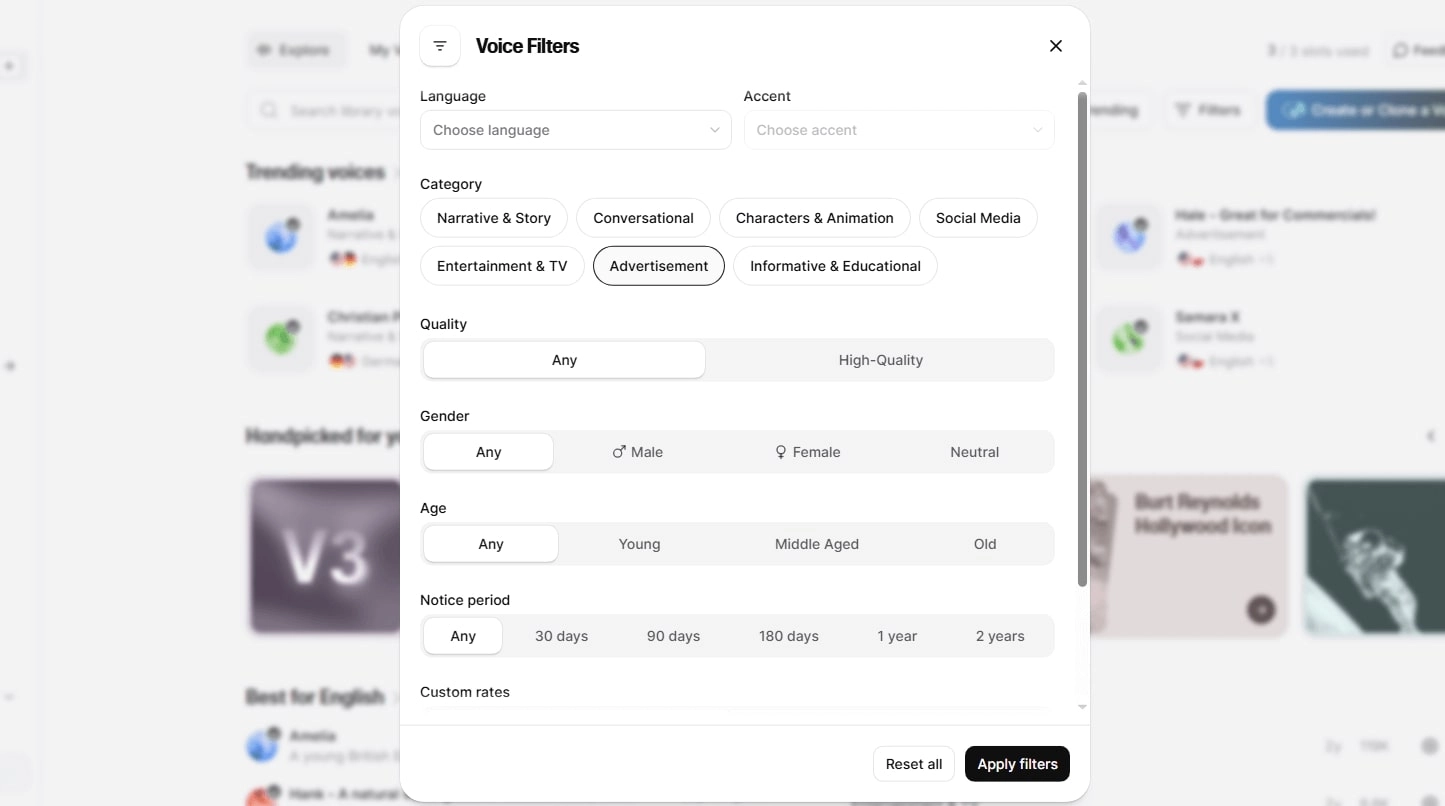The image size is (1445, 806).
Task: Switch to the Explore tab
Action: point(296,49)
